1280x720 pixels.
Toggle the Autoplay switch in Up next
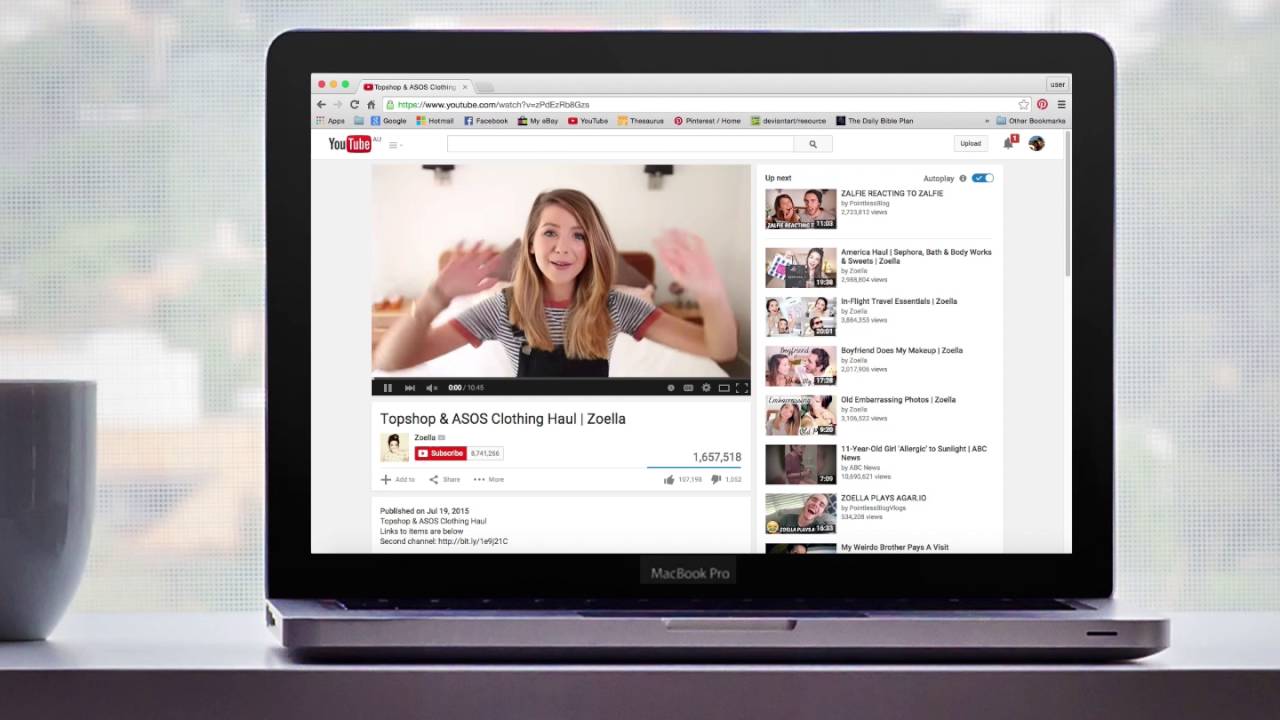(983, 178)
